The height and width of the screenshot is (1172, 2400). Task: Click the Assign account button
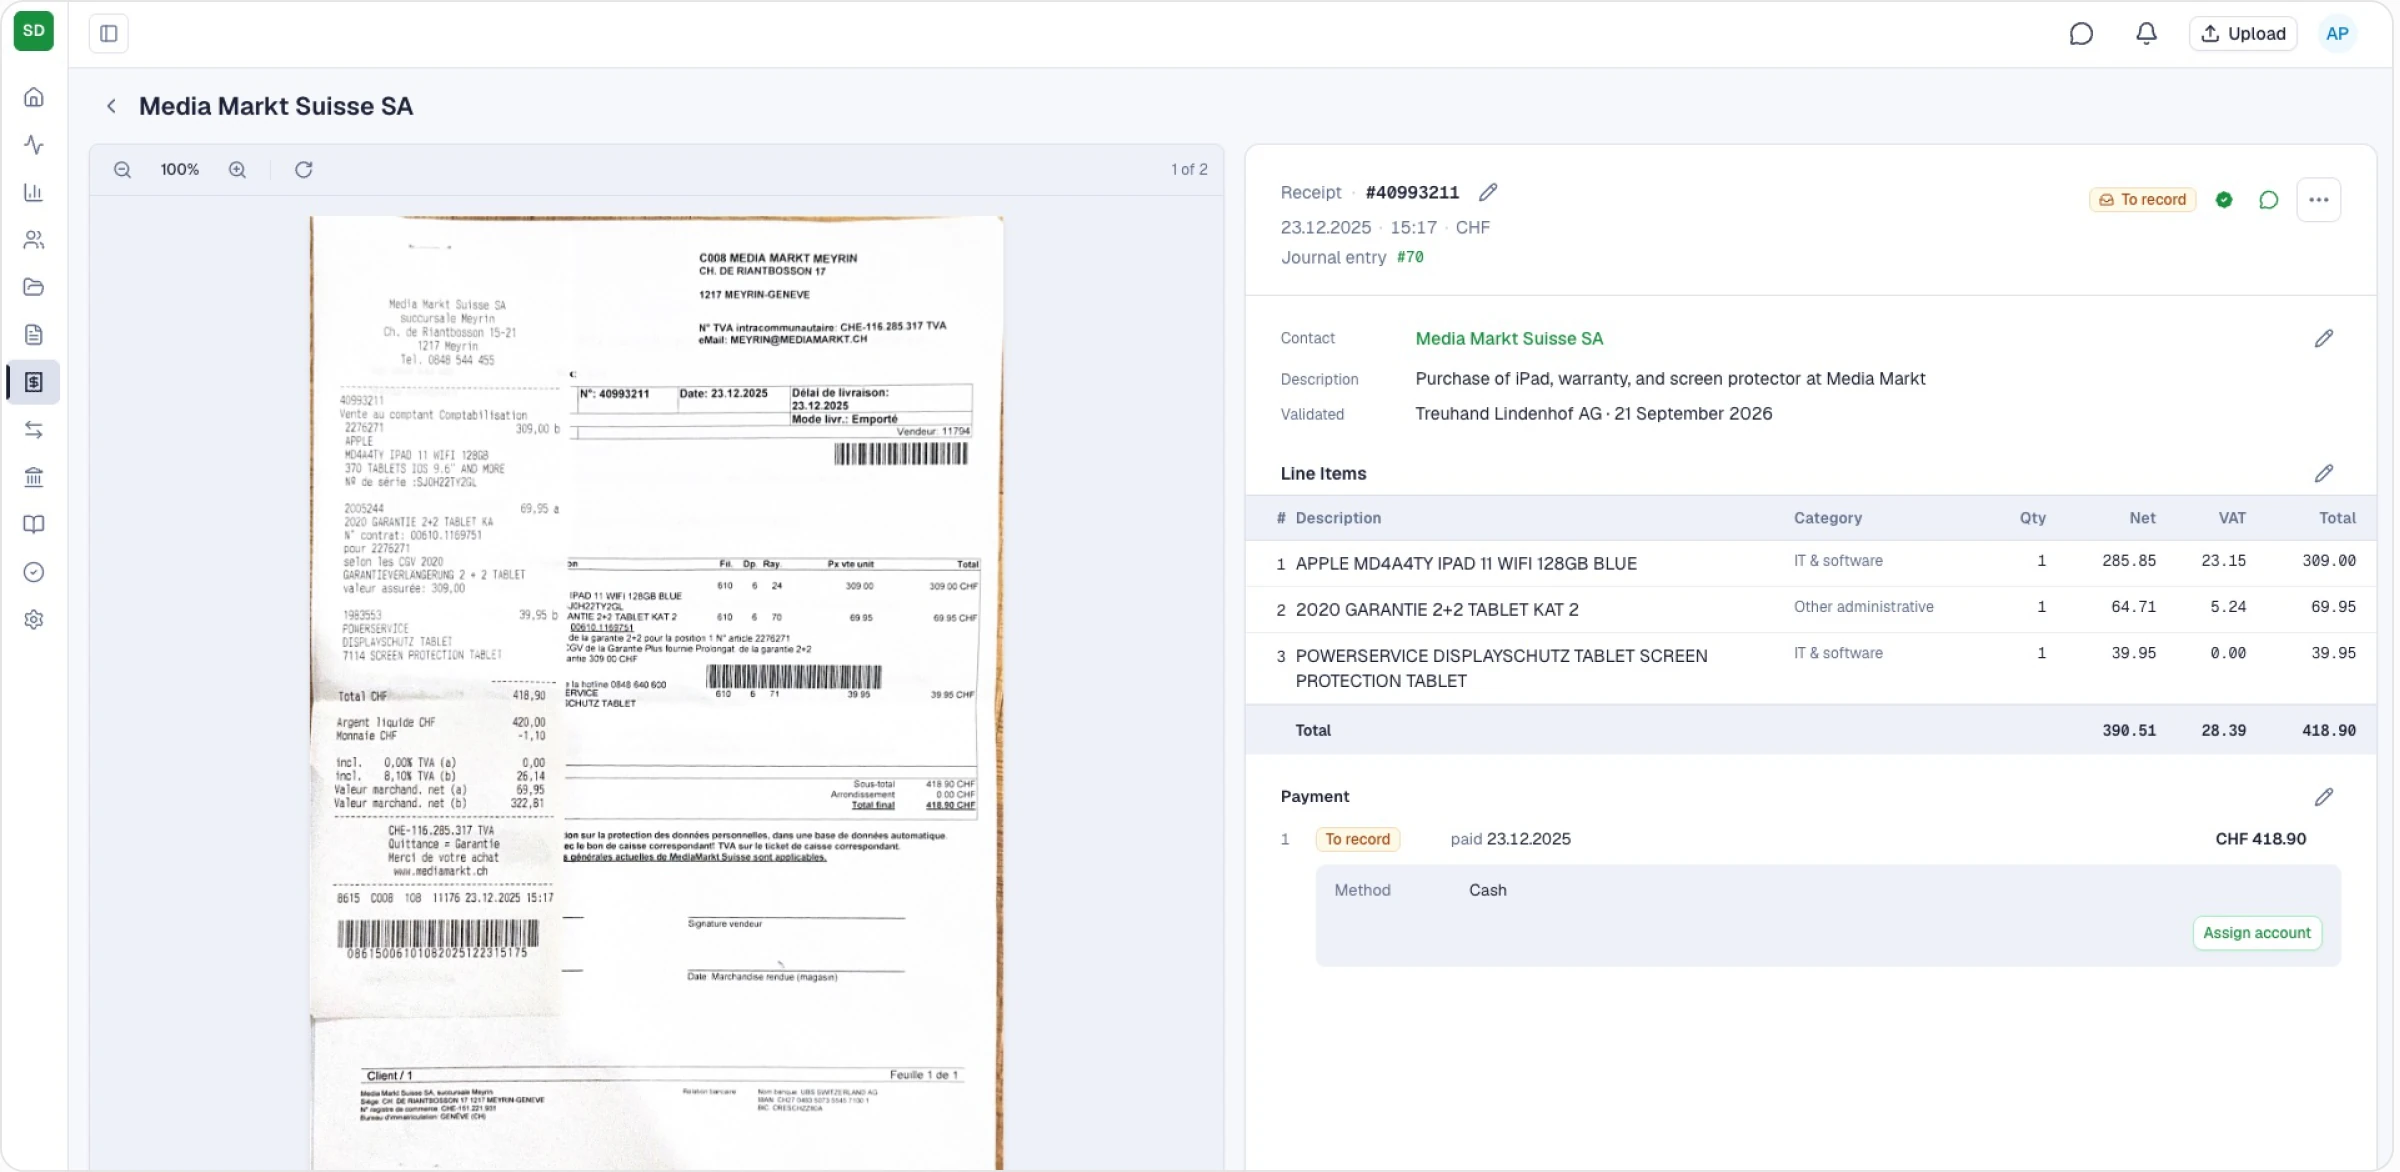pyautogui.click(x=2257, y=933)
